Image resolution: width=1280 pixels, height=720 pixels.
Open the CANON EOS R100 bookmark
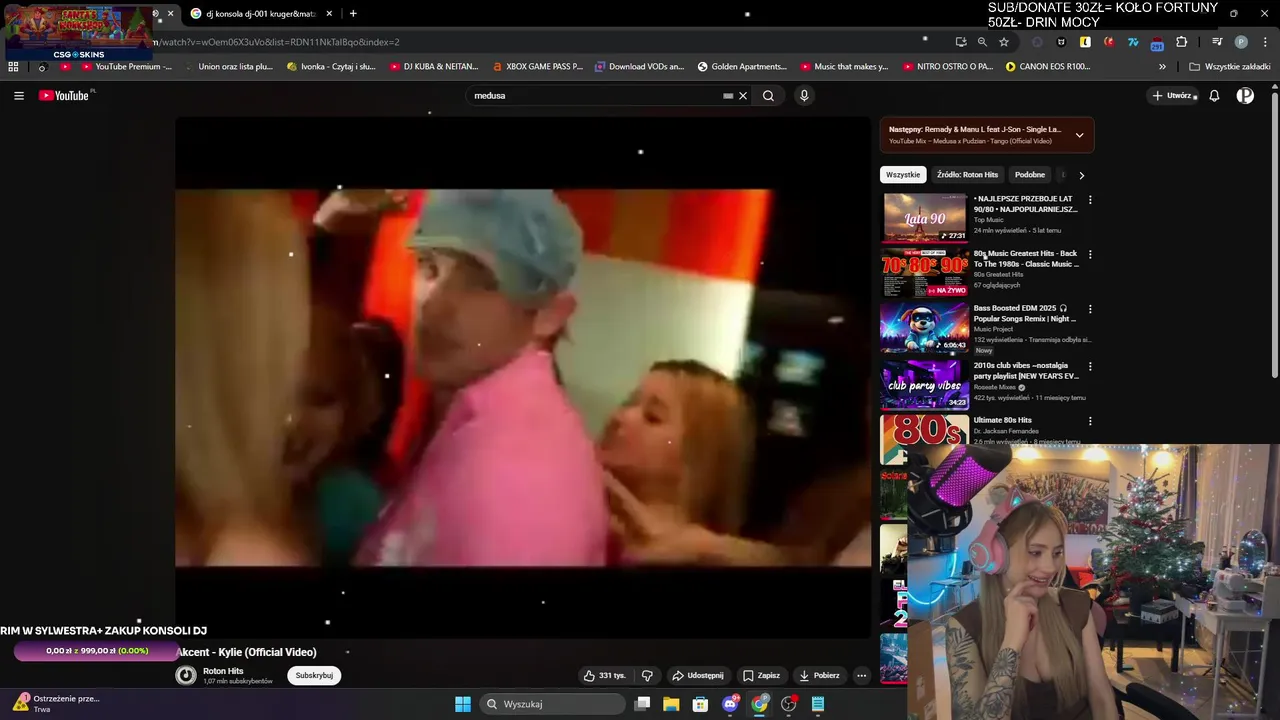click(1048, 67)
